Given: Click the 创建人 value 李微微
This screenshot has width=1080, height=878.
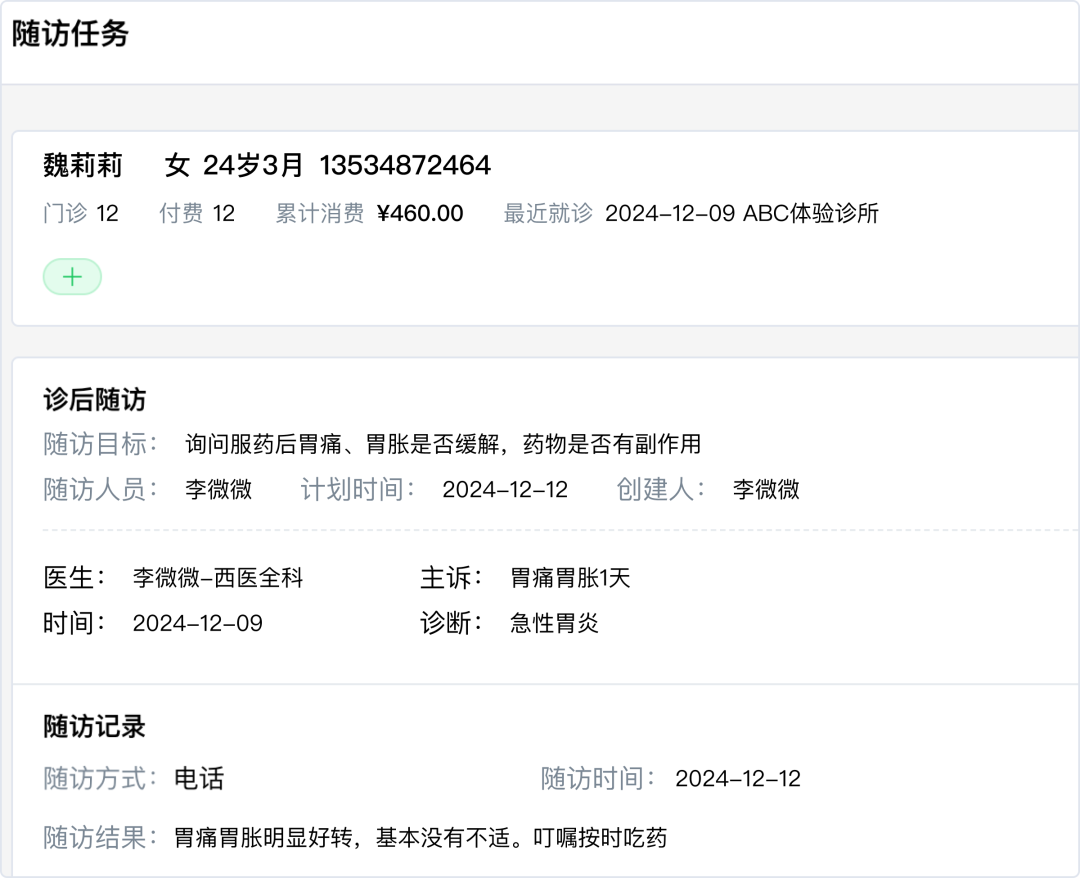Looking at the screenshot, I should tap(766, 489).
